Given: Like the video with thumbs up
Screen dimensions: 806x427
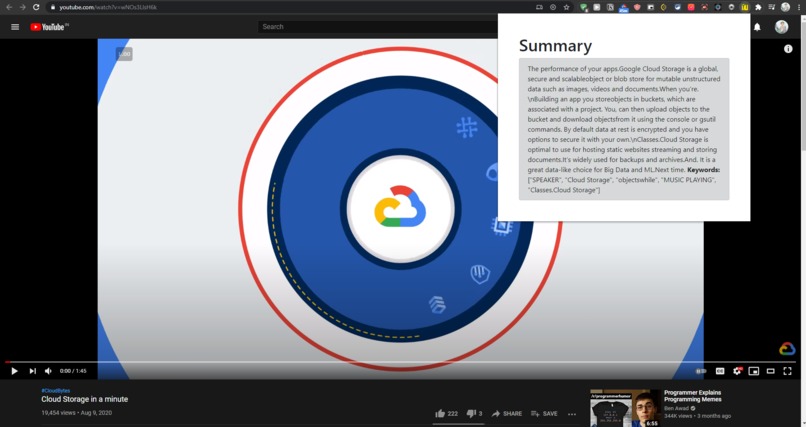Looking at the screenshot, I should pos(446,414).
